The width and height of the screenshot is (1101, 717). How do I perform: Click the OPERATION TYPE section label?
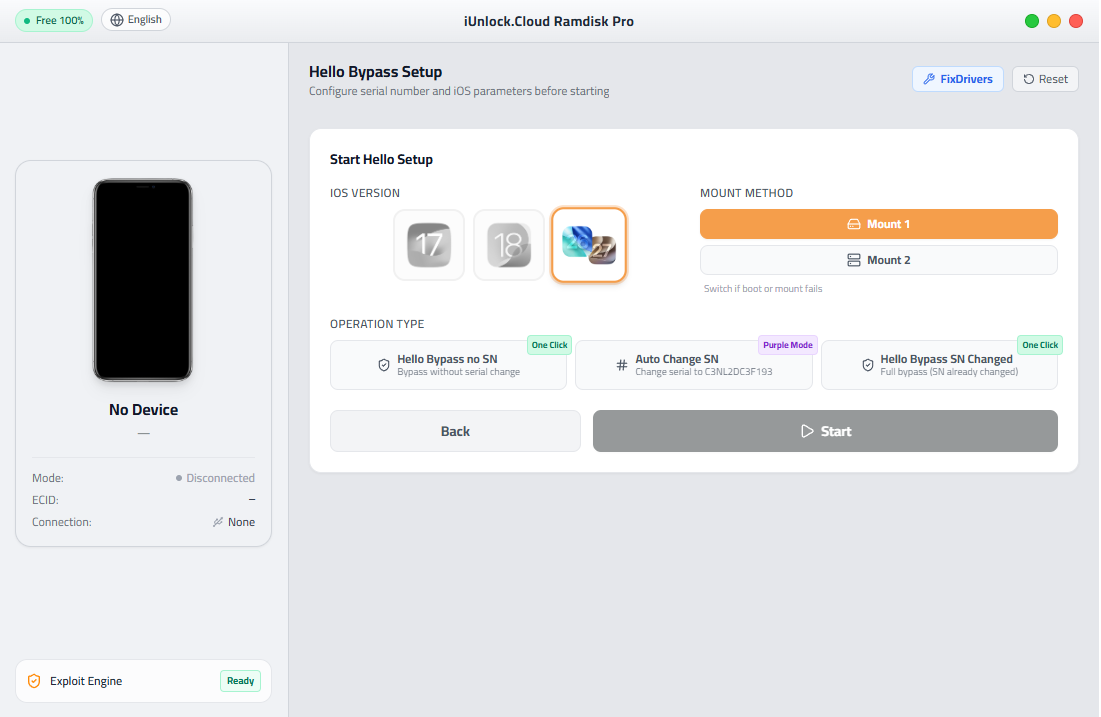[x=377, y=324]
